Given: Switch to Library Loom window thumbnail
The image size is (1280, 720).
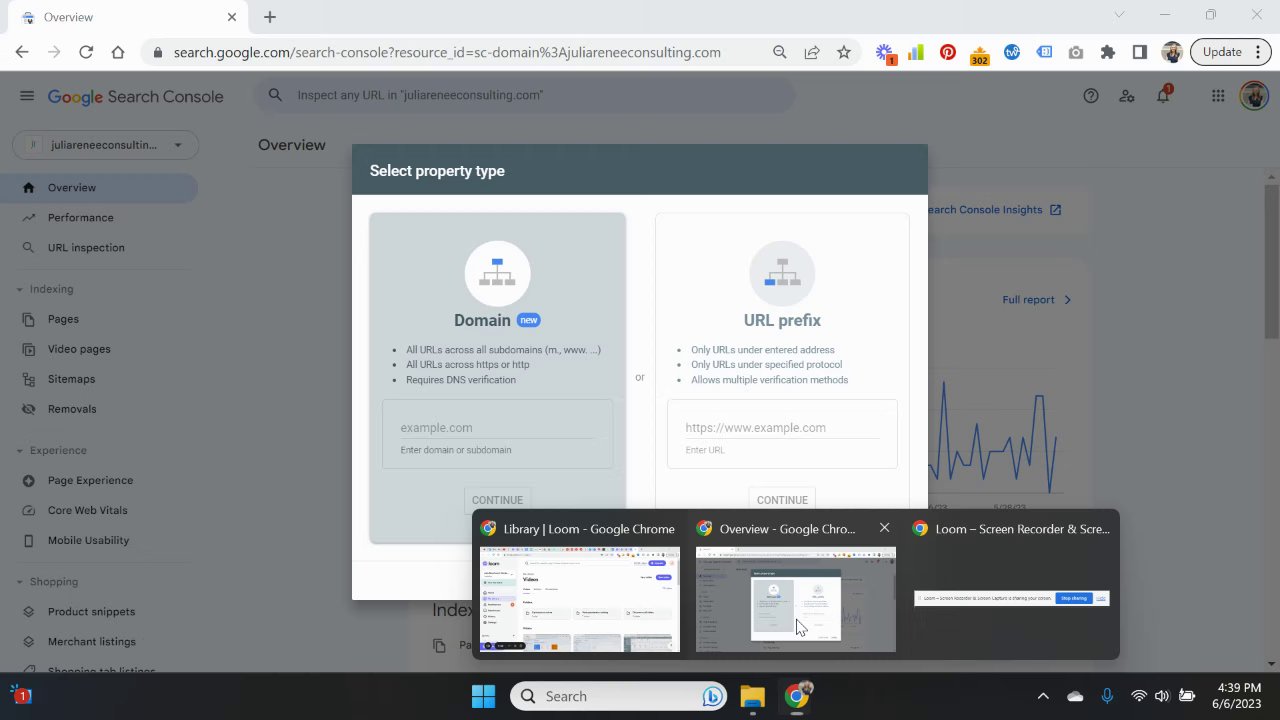Looking at the screenshot, I should coord(580,599).
